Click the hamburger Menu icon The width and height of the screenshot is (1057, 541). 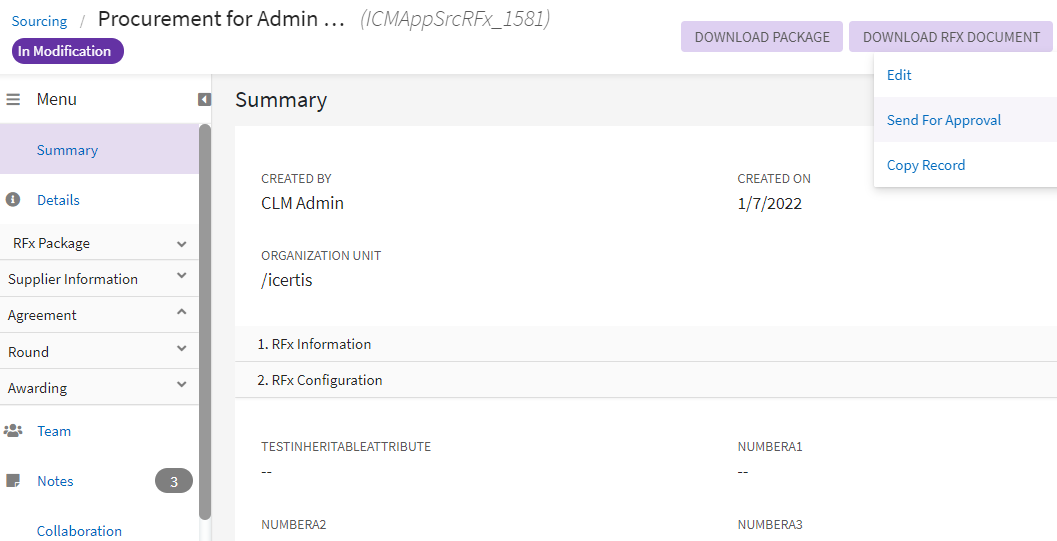point(14,100)
